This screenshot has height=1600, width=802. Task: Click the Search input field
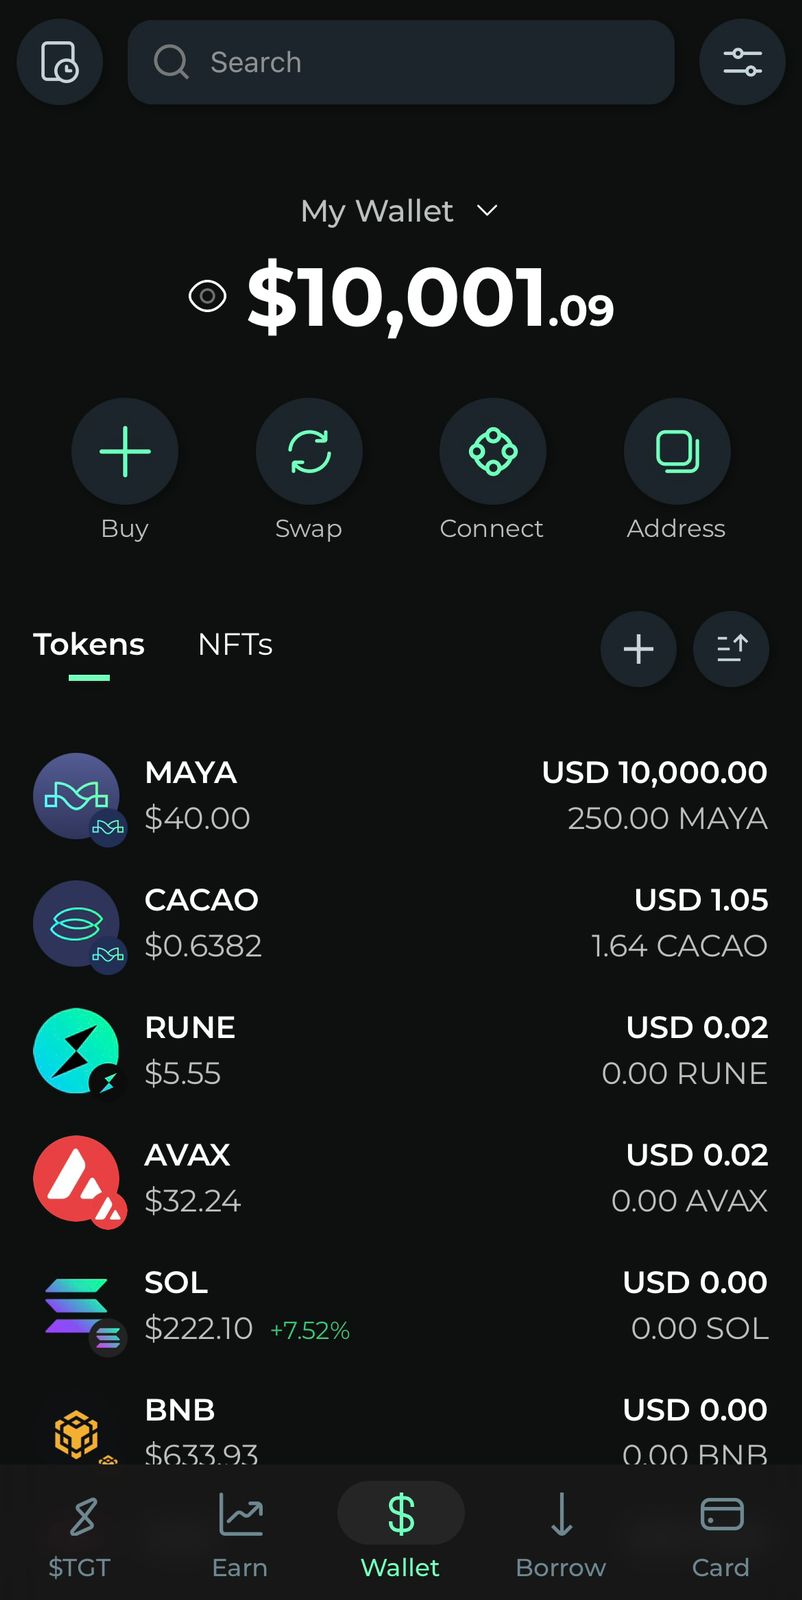pyautogui.click(x=400, y=62)
